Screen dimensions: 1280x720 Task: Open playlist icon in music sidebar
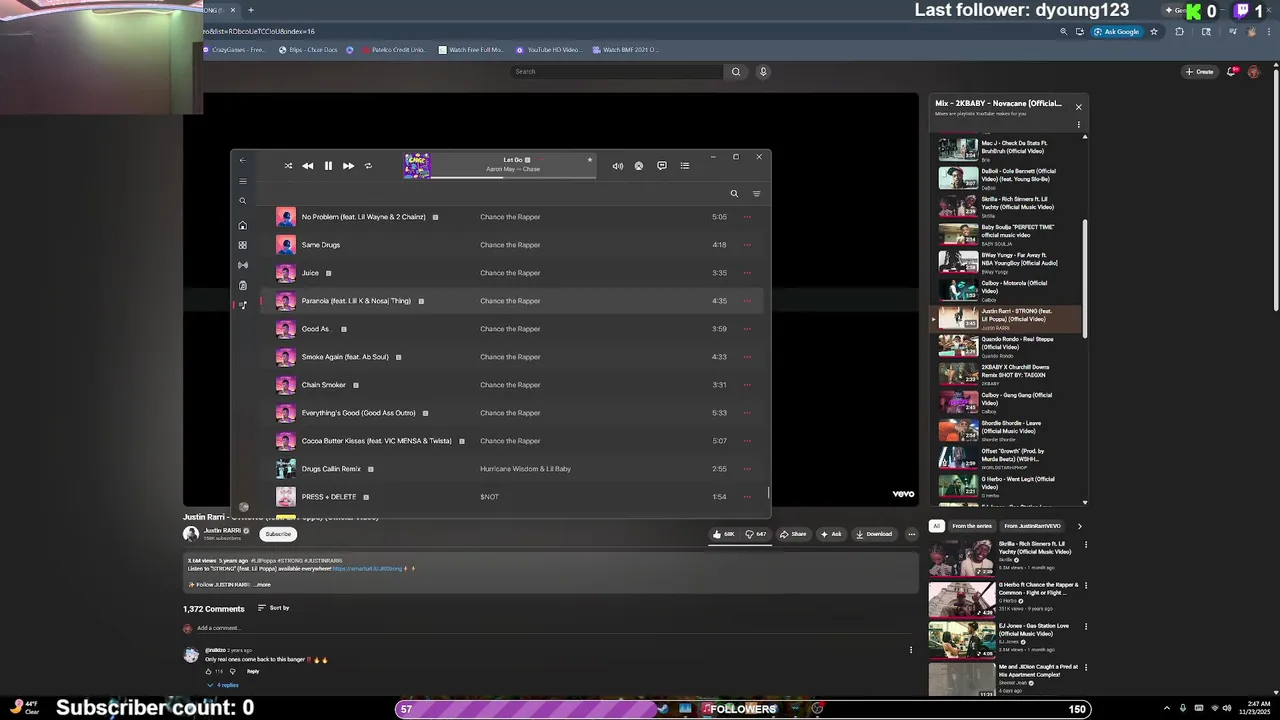(x=242, y=305)
